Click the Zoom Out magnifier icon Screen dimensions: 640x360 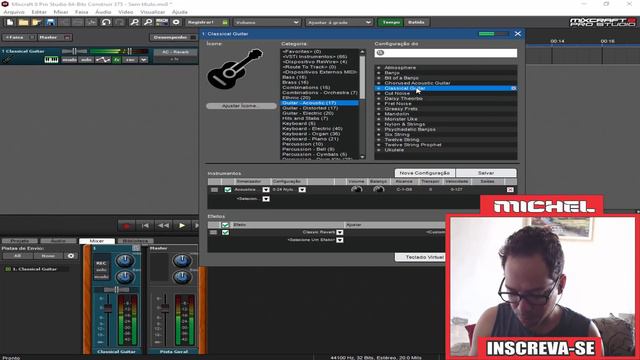[x=148, y=22]
